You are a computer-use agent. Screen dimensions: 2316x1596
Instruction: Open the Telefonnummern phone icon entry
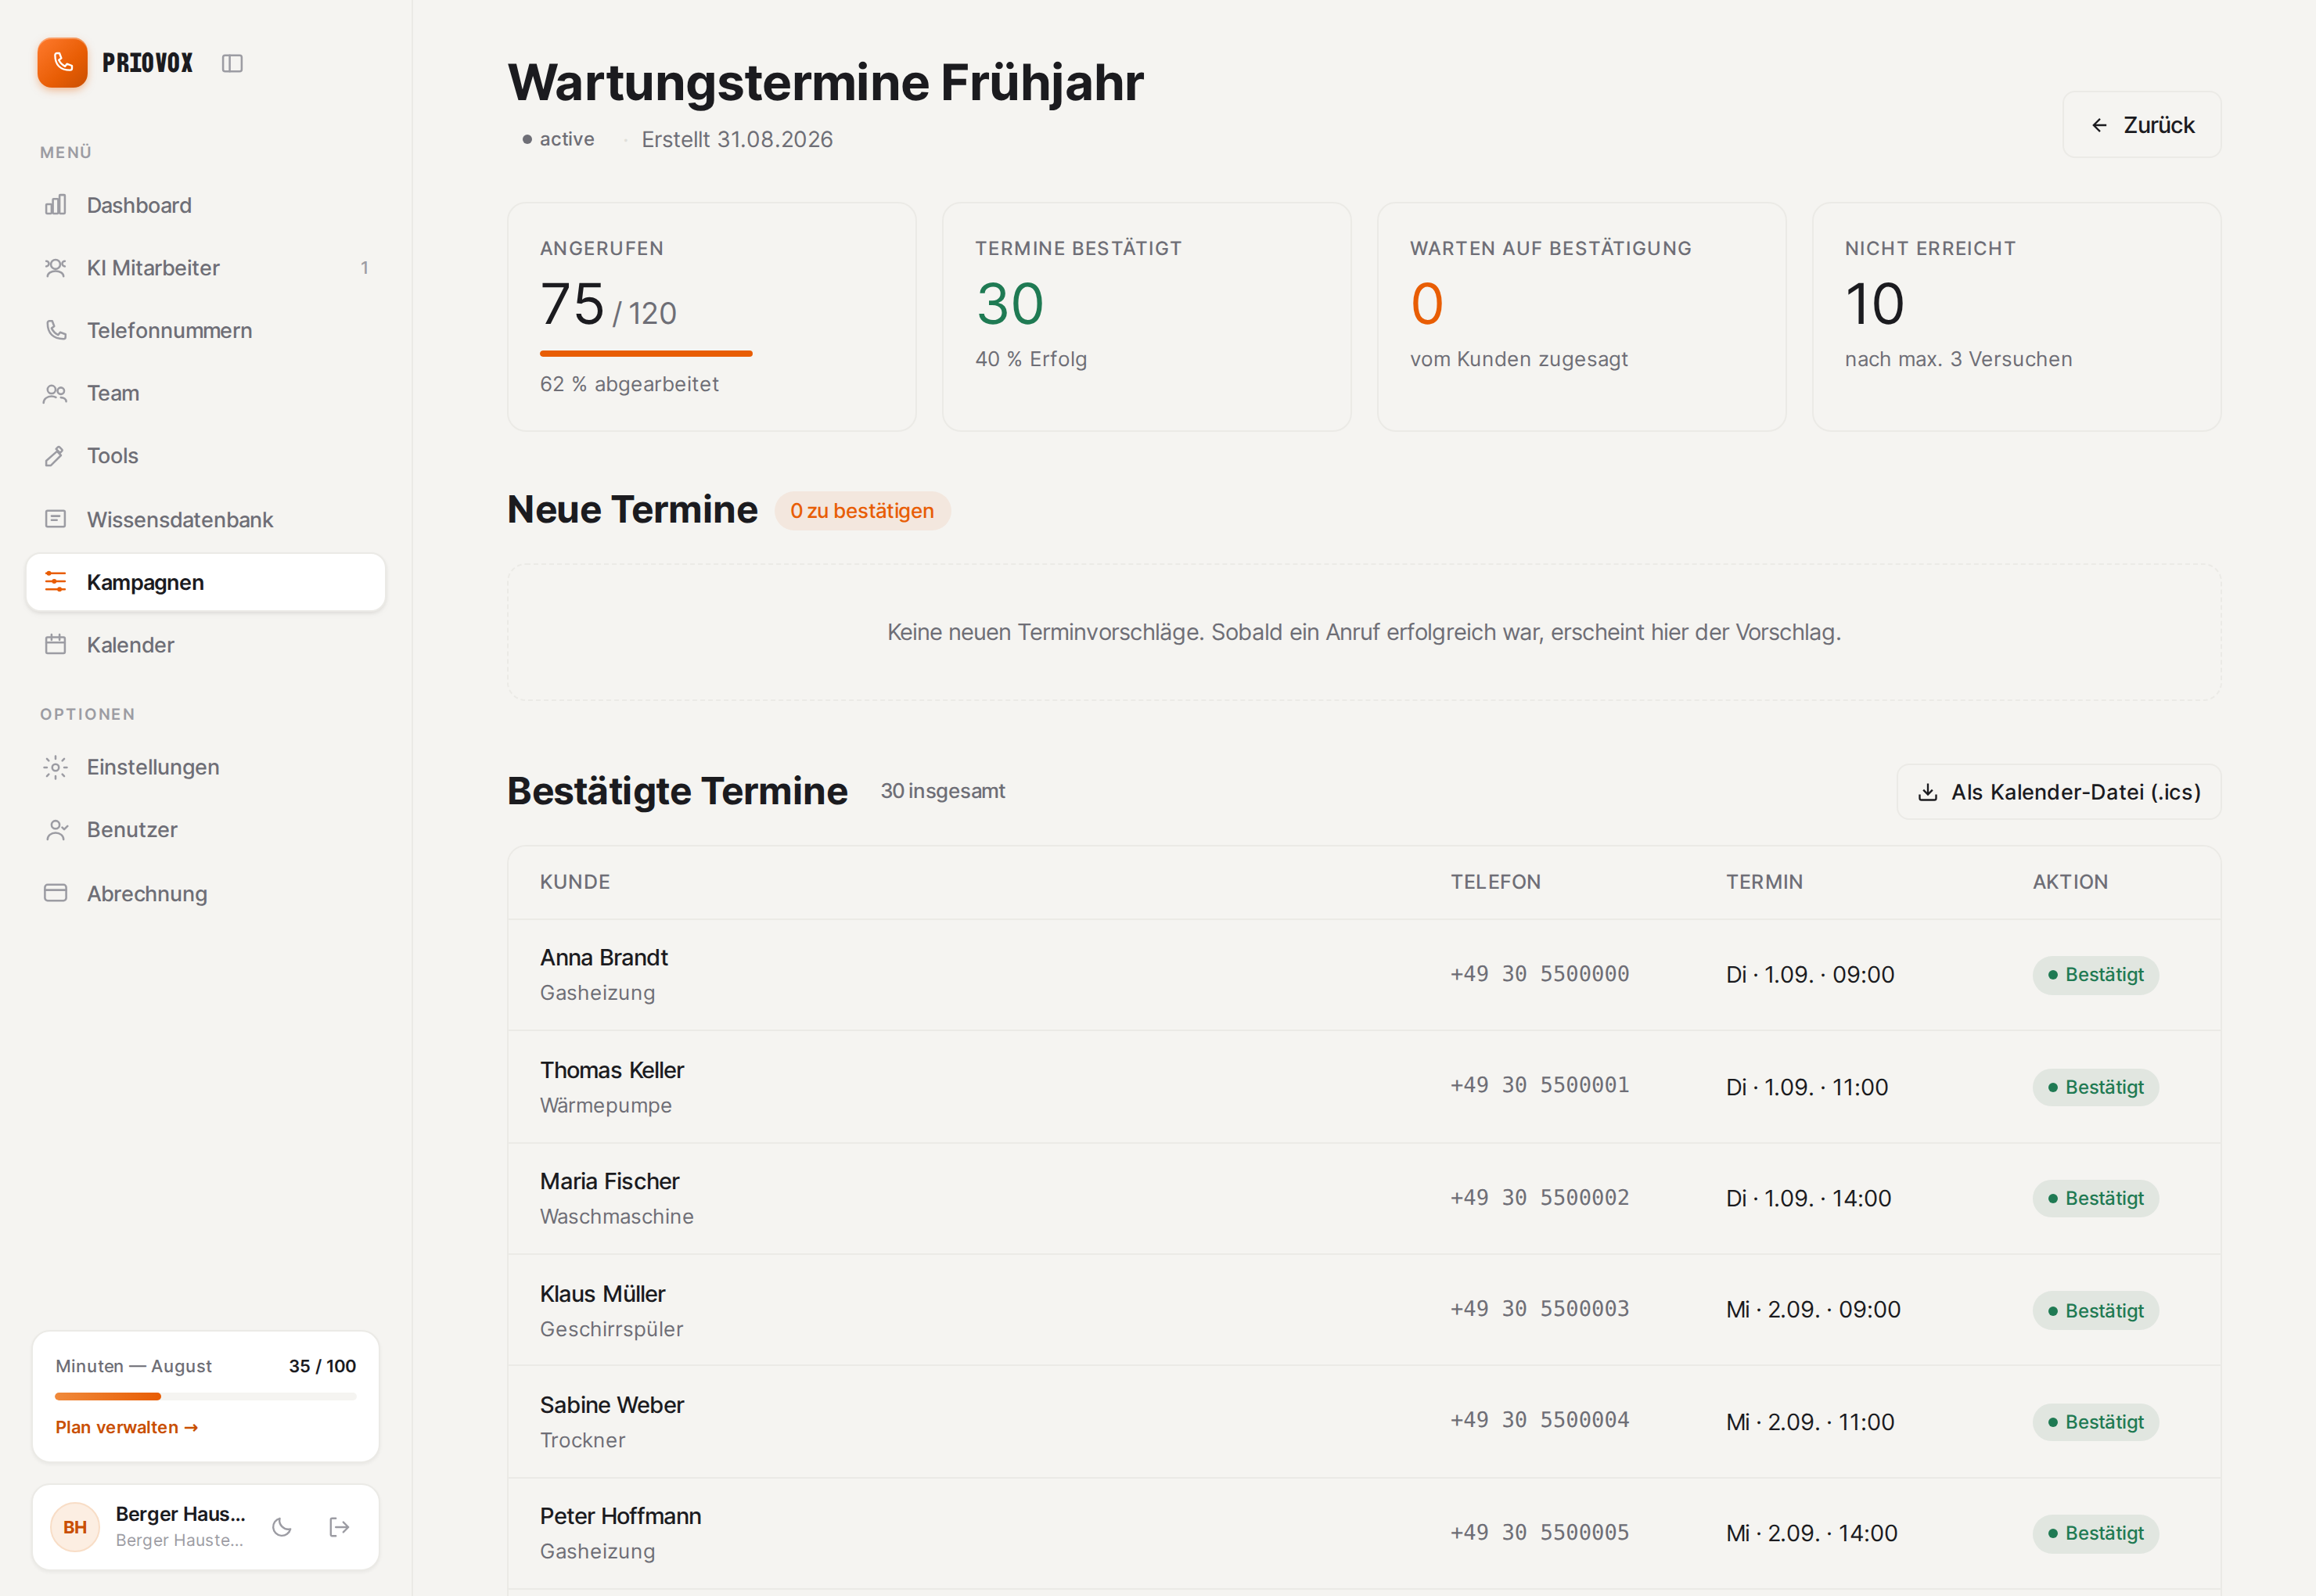56,330
